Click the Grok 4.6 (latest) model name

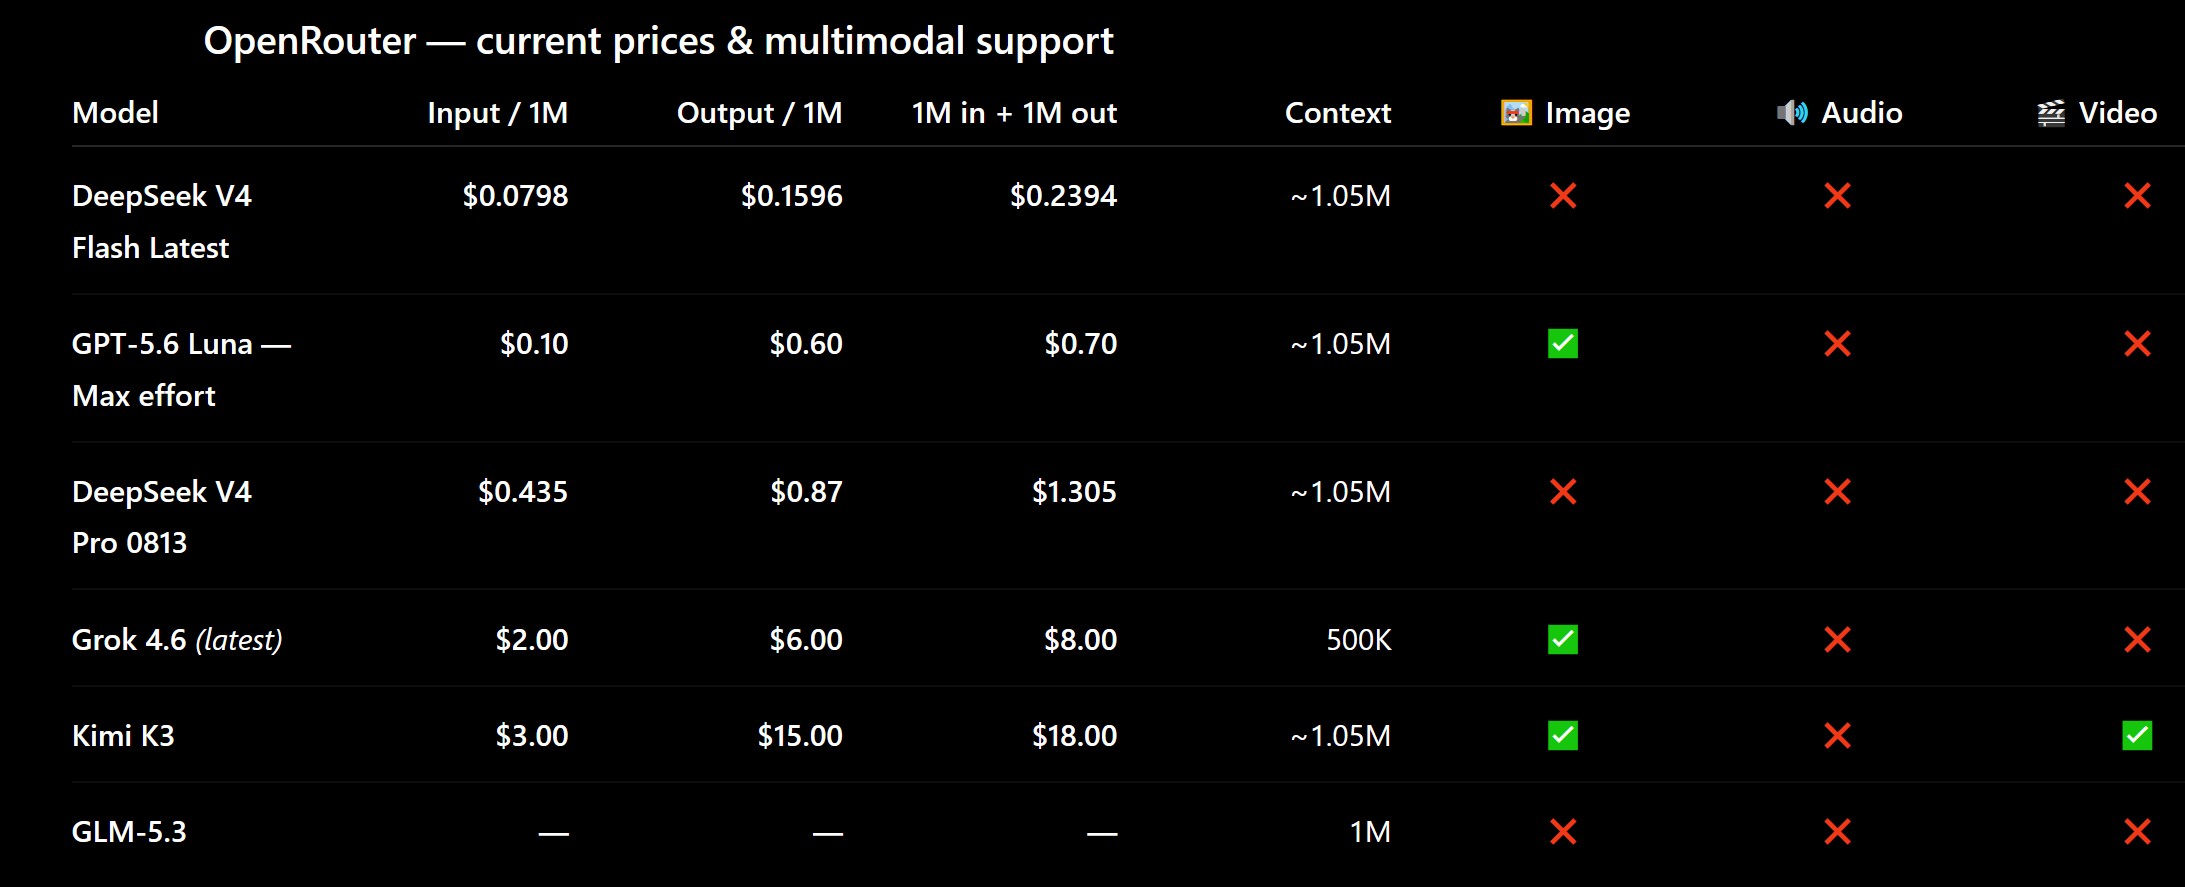coord(177,640)
